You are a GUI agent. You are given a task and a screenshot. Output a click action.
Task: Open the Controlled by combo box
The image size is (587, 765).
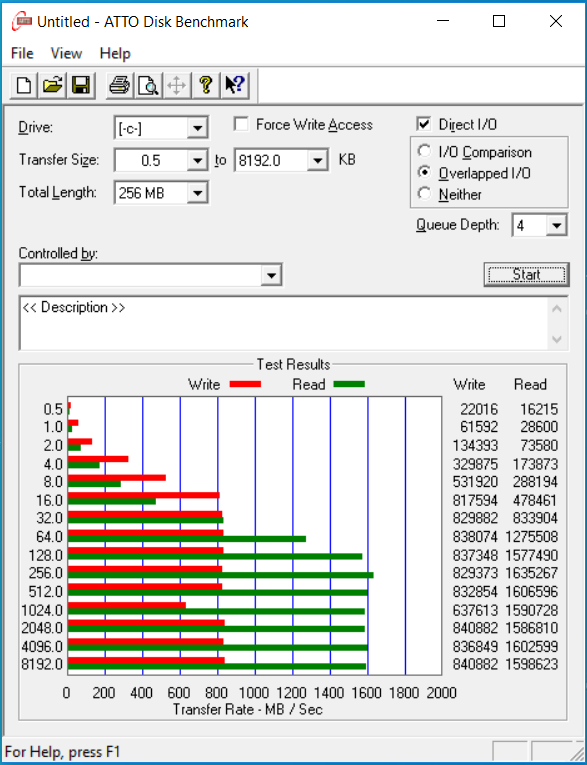click(150, 275)
